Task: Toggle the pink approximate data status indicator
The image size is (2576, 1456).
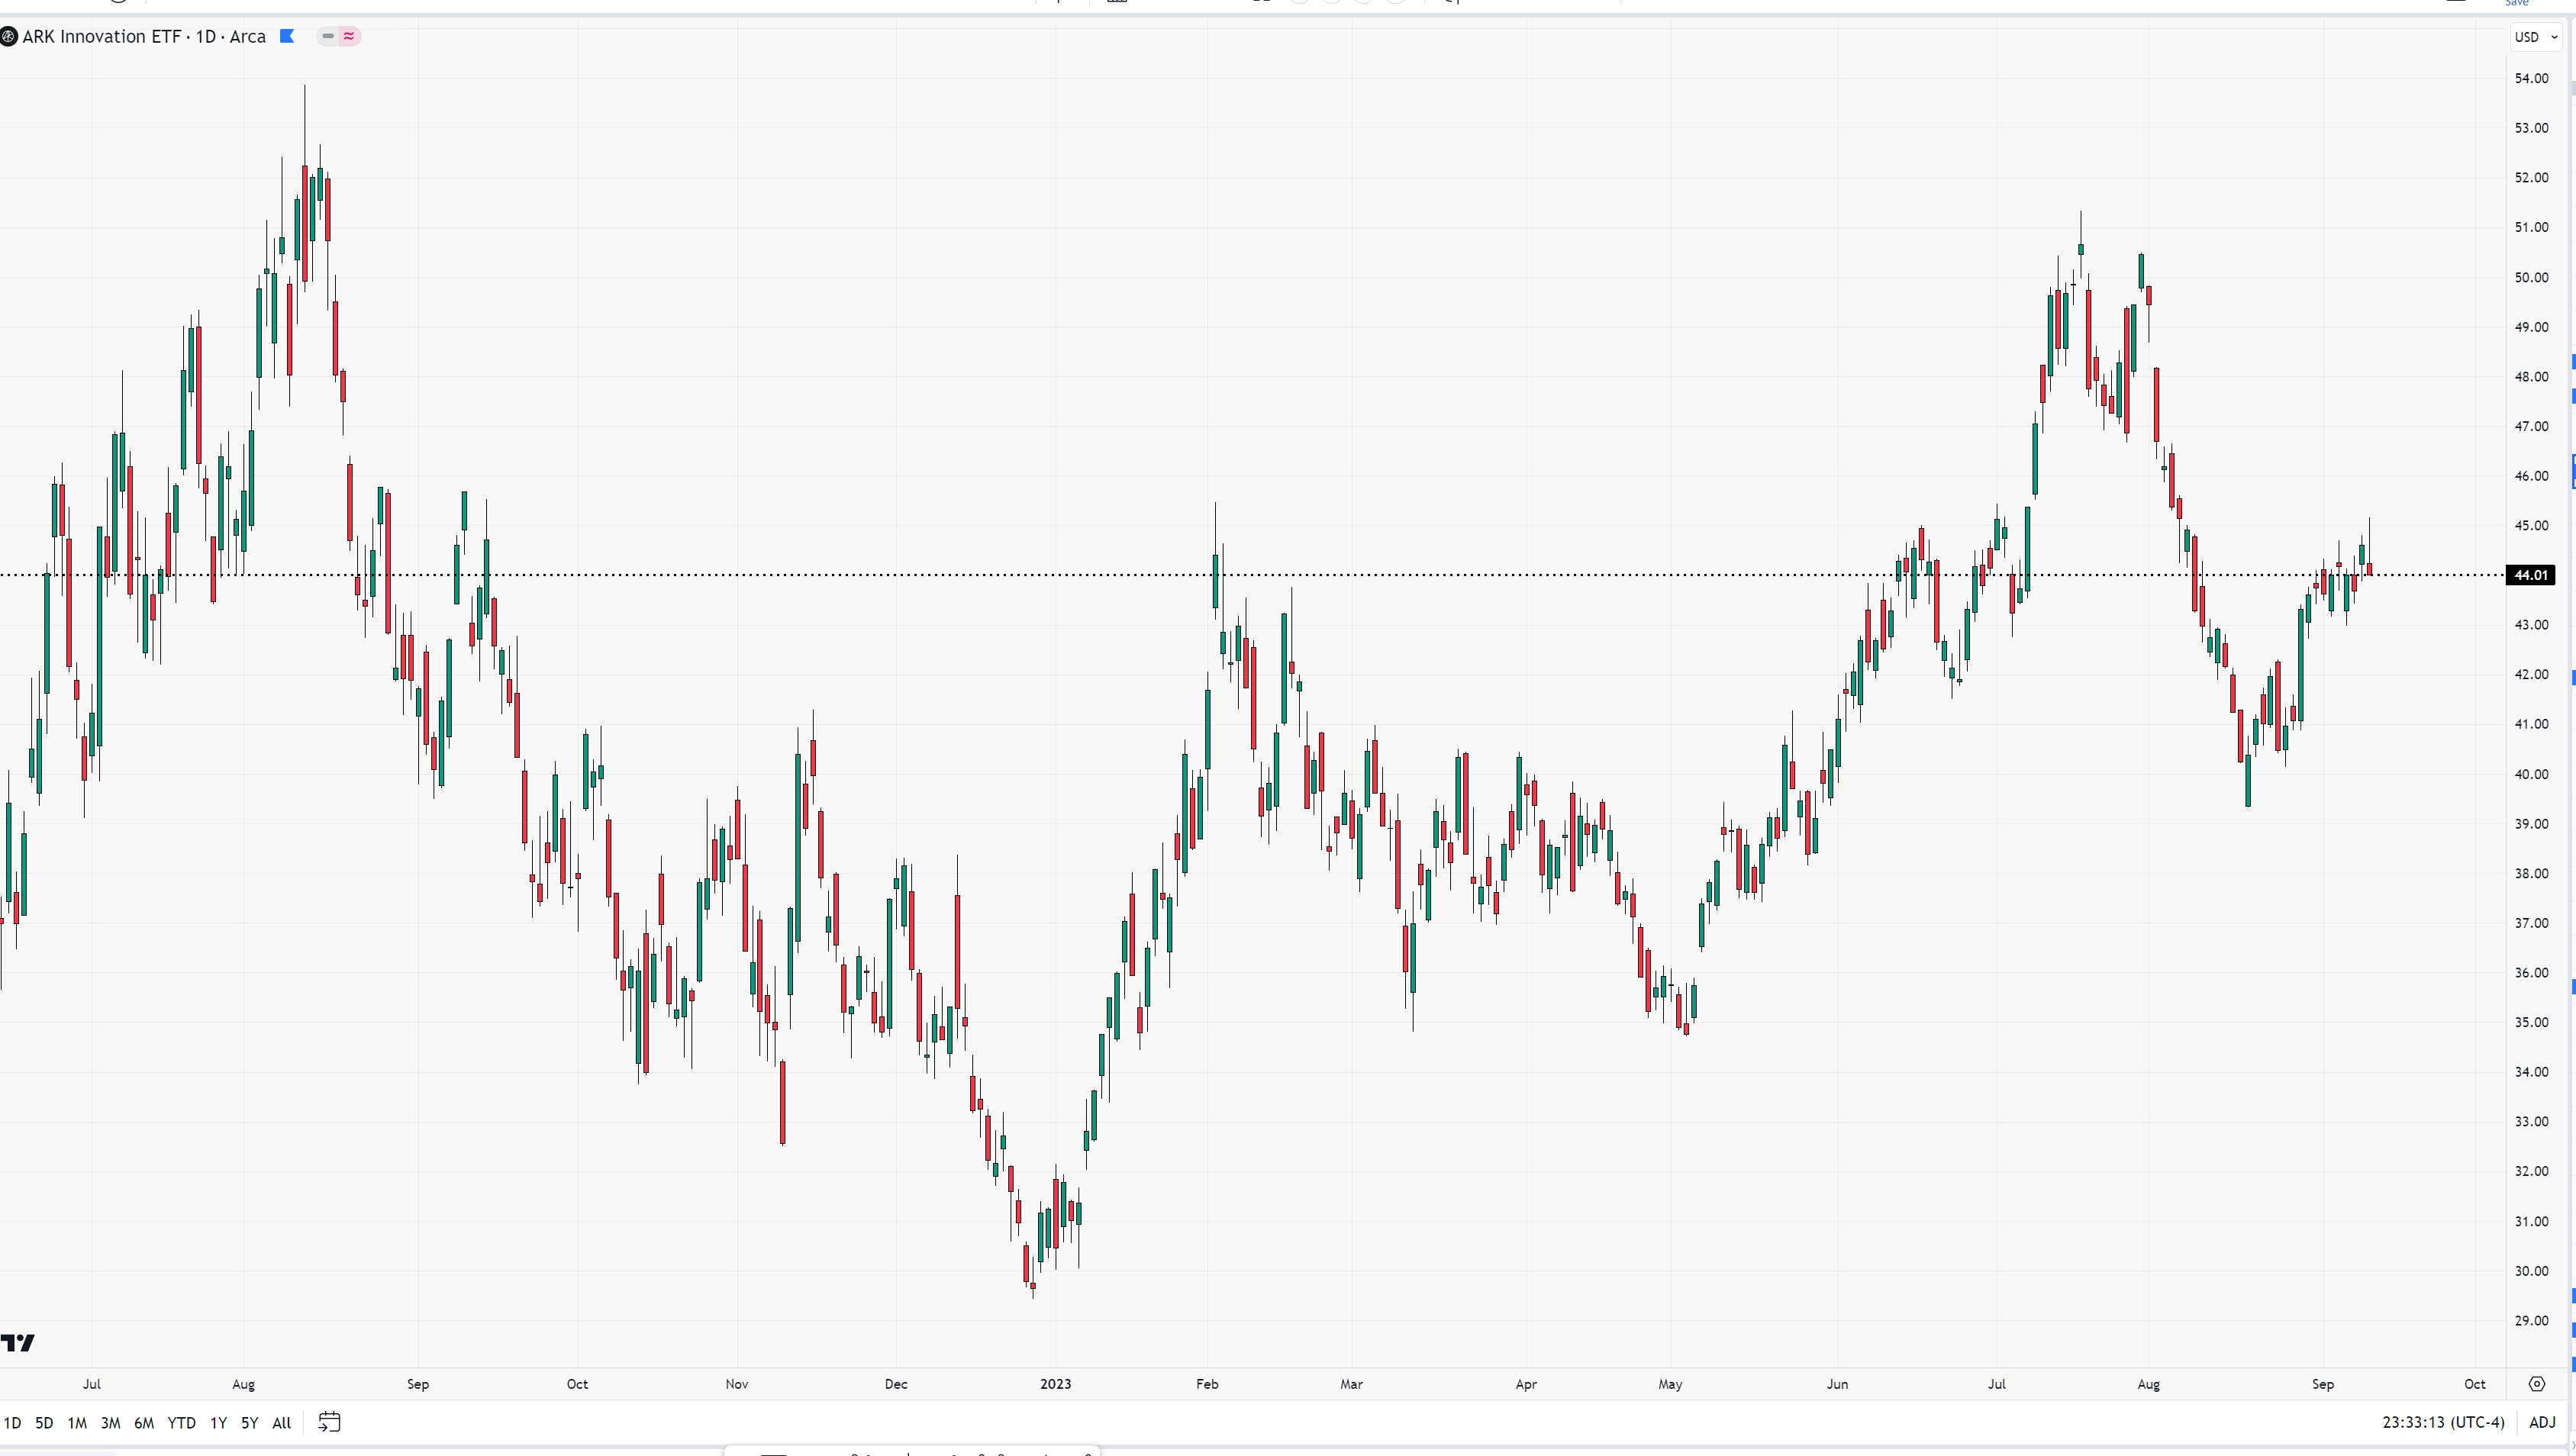Action: [x=349, y=36]
